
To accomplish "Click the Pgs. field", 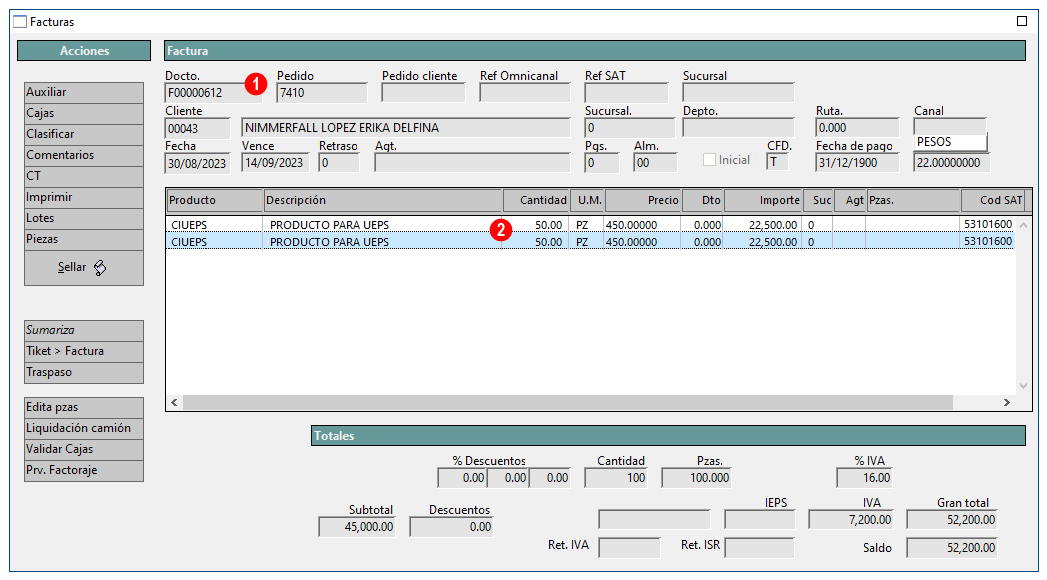I will [602, 163].
